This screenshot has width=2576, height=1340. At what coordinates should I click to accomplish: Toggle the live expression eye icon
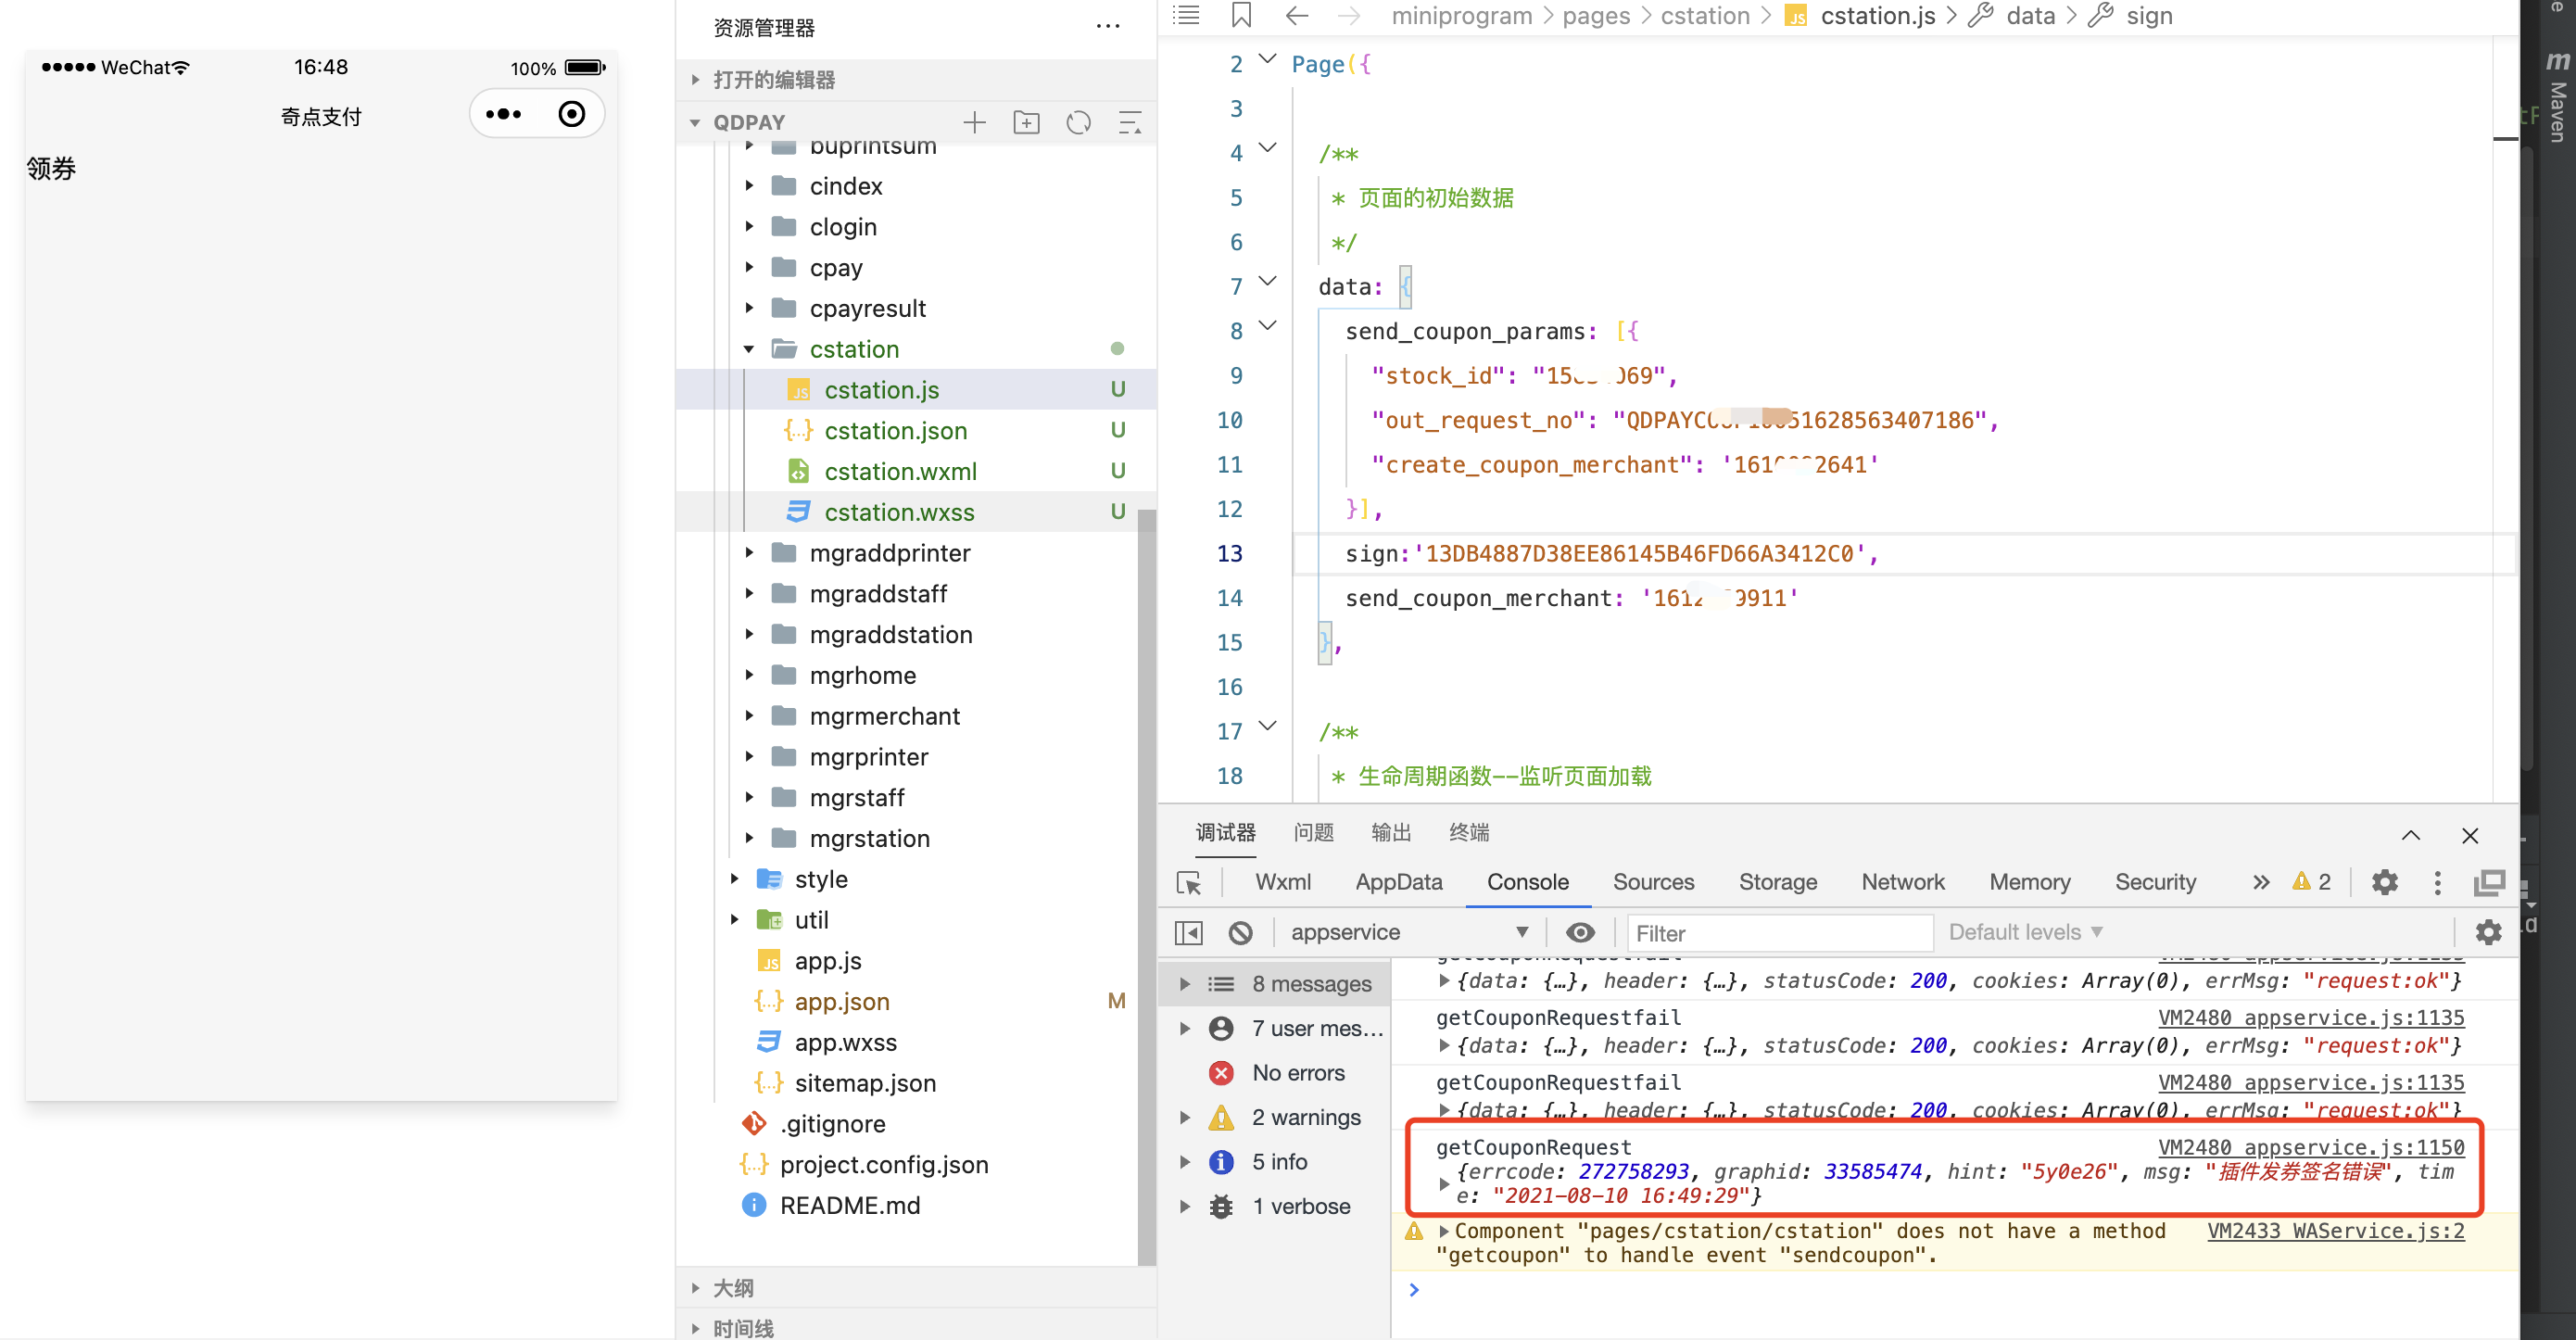point(1580,932)
